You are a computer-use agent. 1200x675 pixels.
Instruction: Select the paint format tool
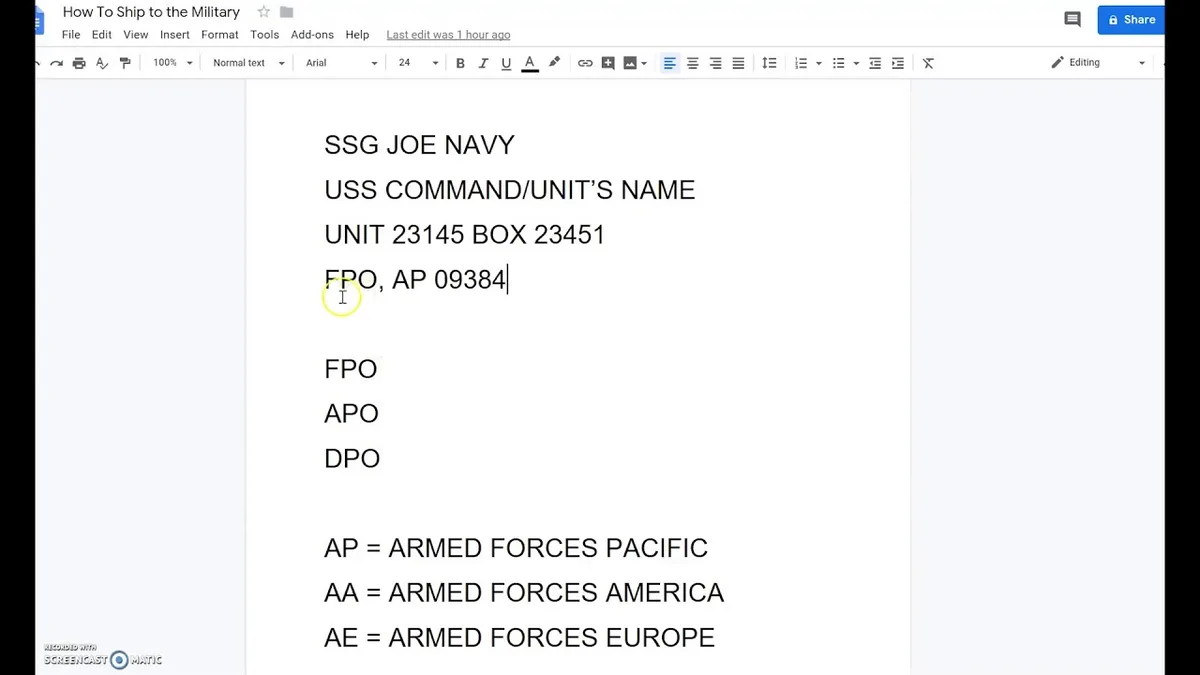pyautogui.click(x=125, y=63)
